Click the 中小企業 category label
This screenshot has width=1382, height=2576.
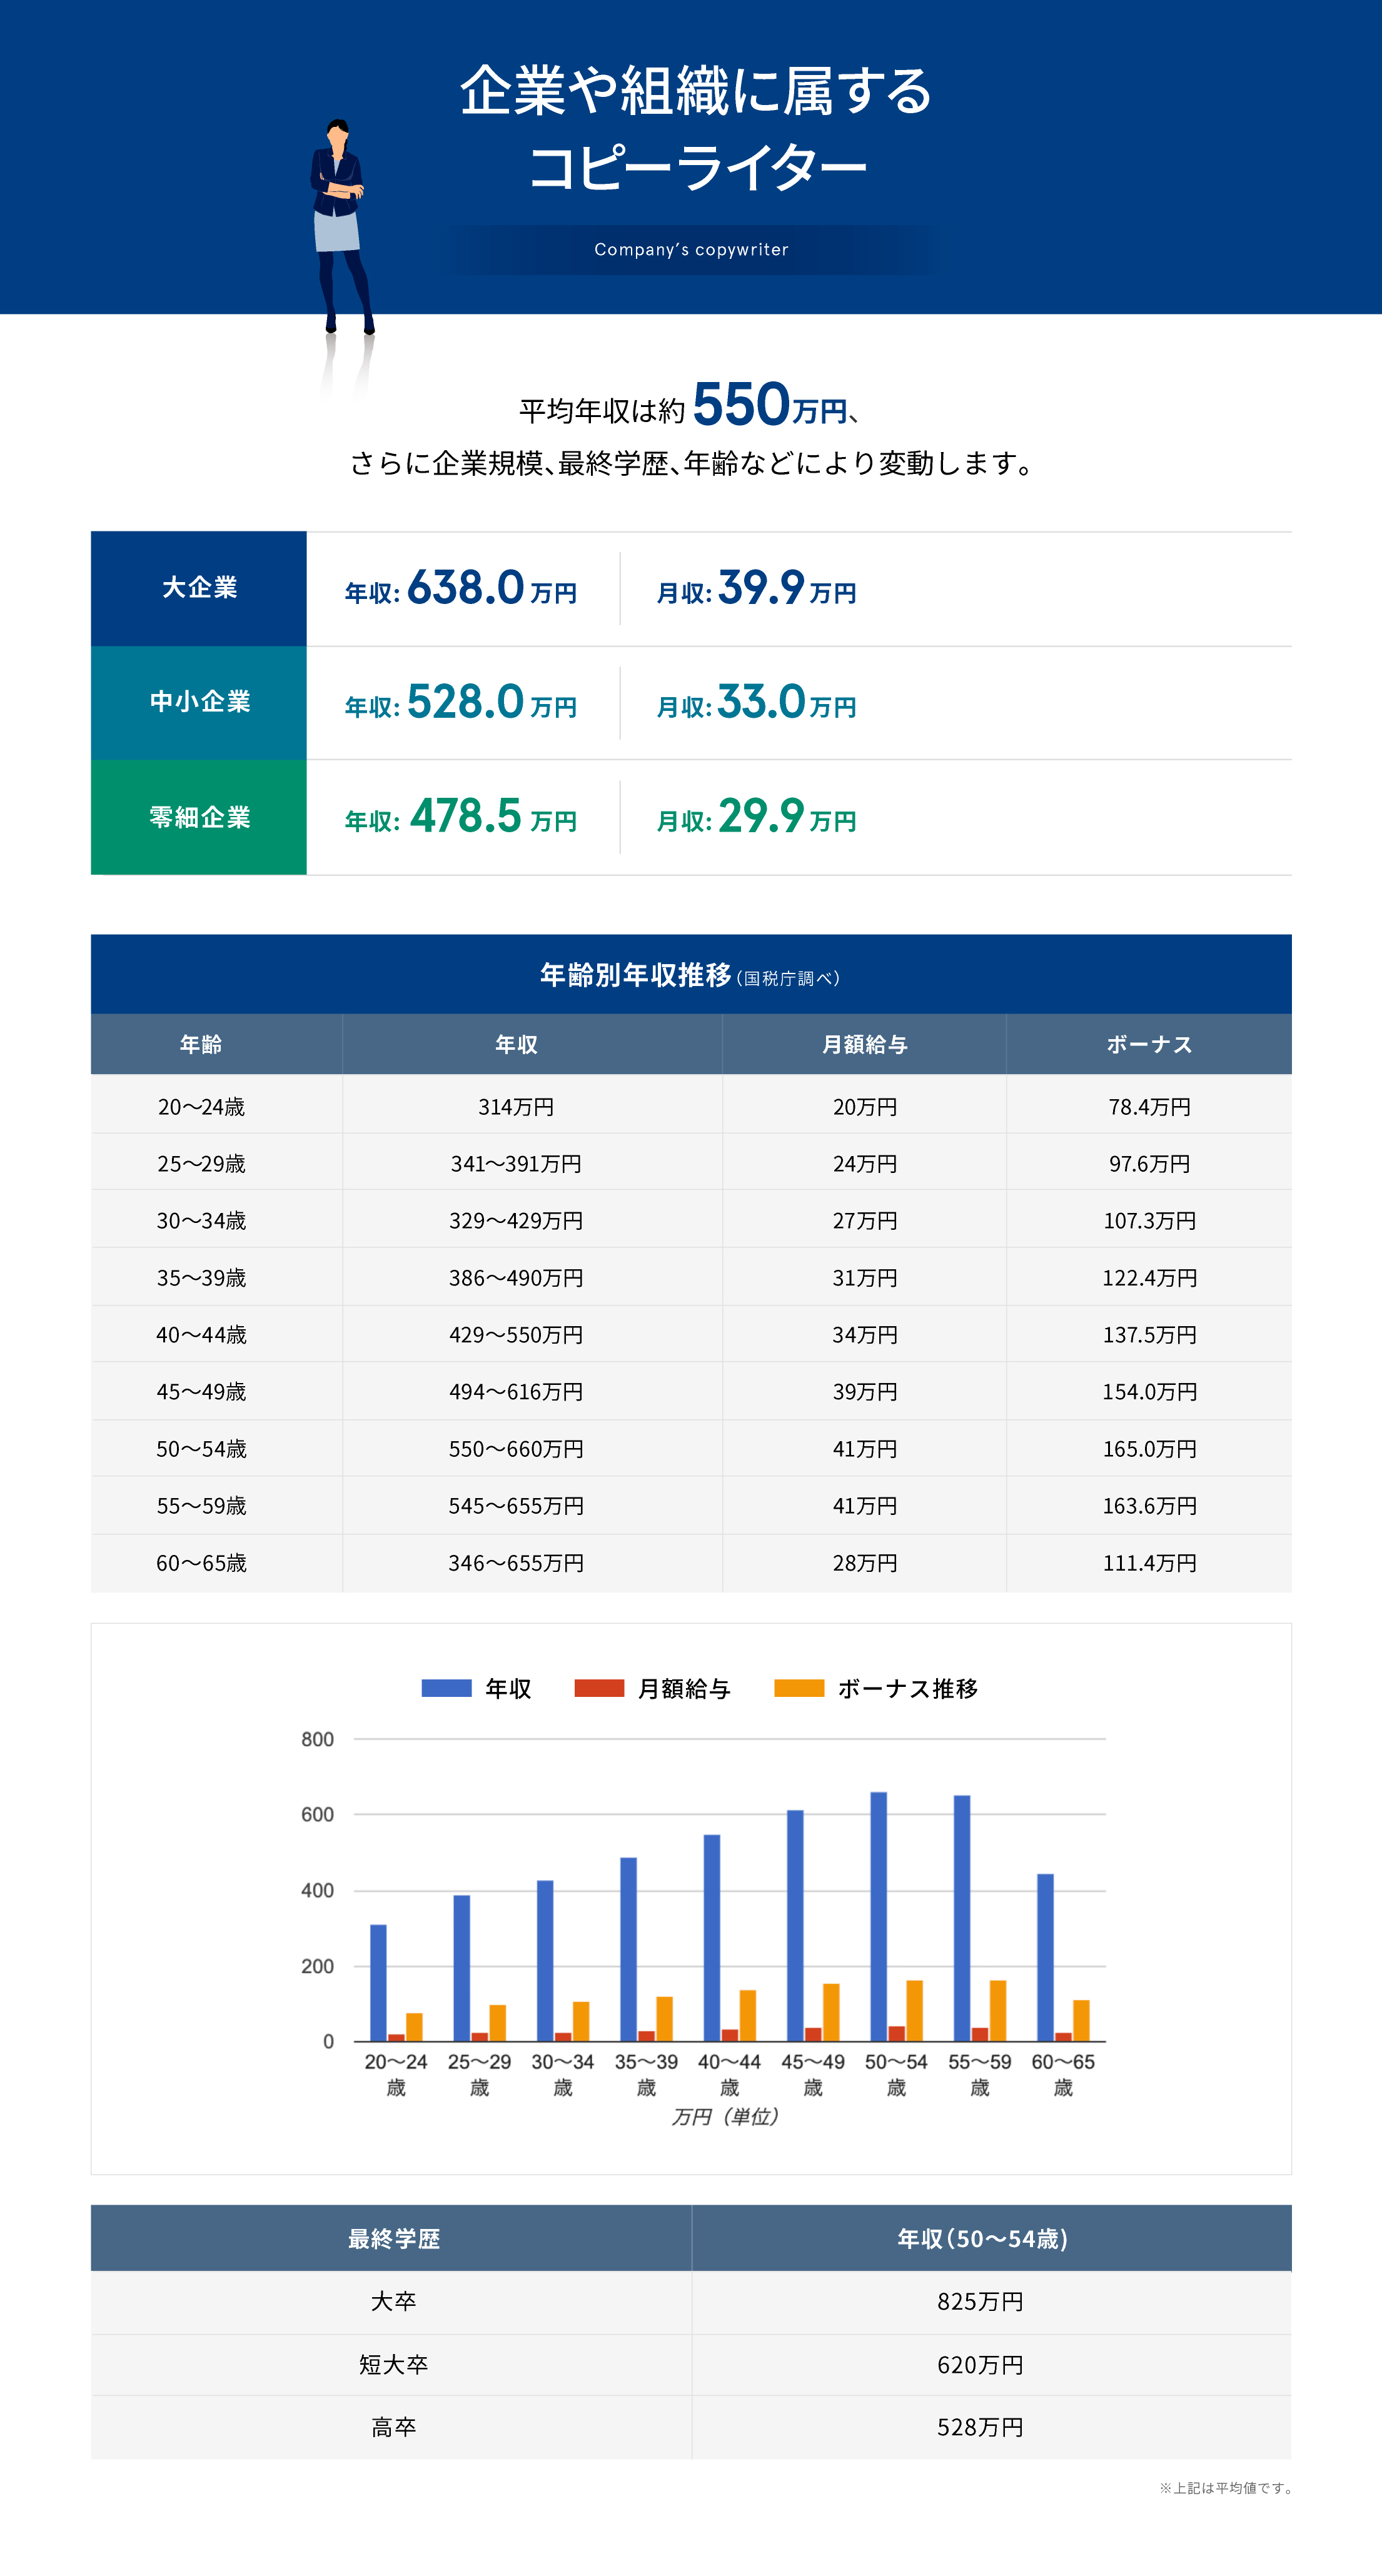(x=199, y=702)
